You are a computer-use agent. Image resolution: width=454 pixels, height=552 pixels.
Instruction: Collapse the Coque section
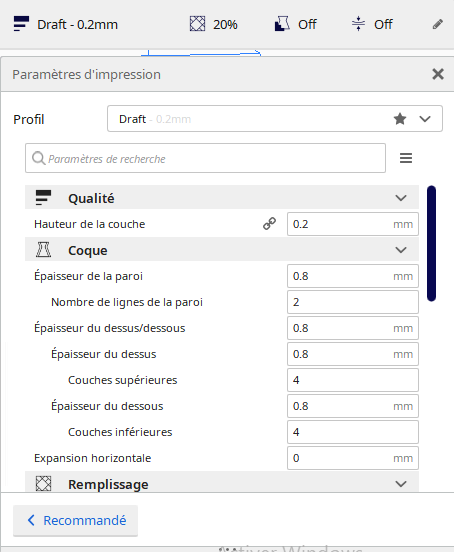click(401, 250)
